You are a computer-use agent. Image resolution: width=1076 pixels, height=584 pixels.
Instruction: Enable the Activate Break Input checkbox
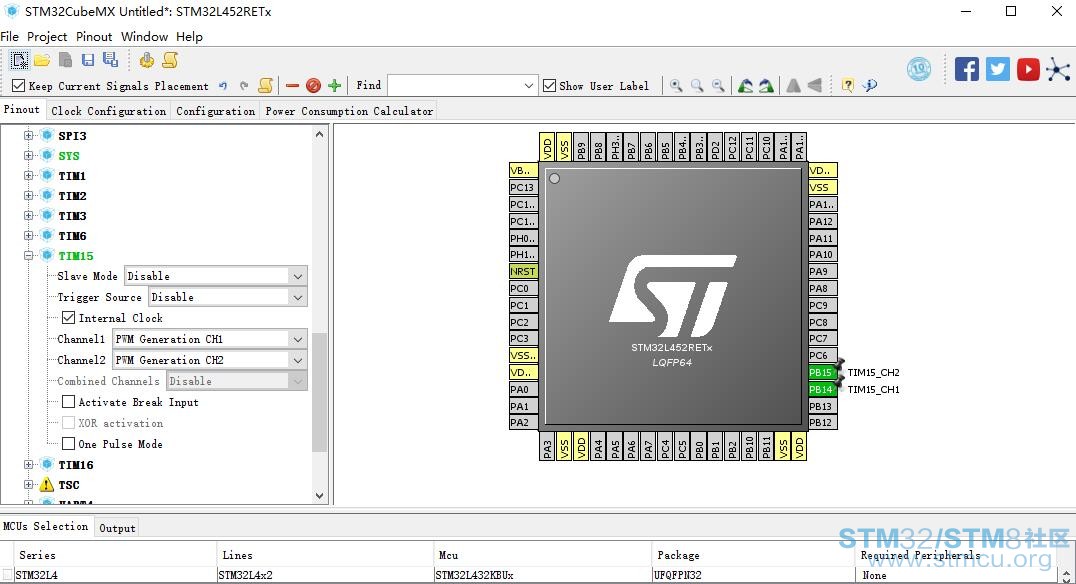point(69,402)
